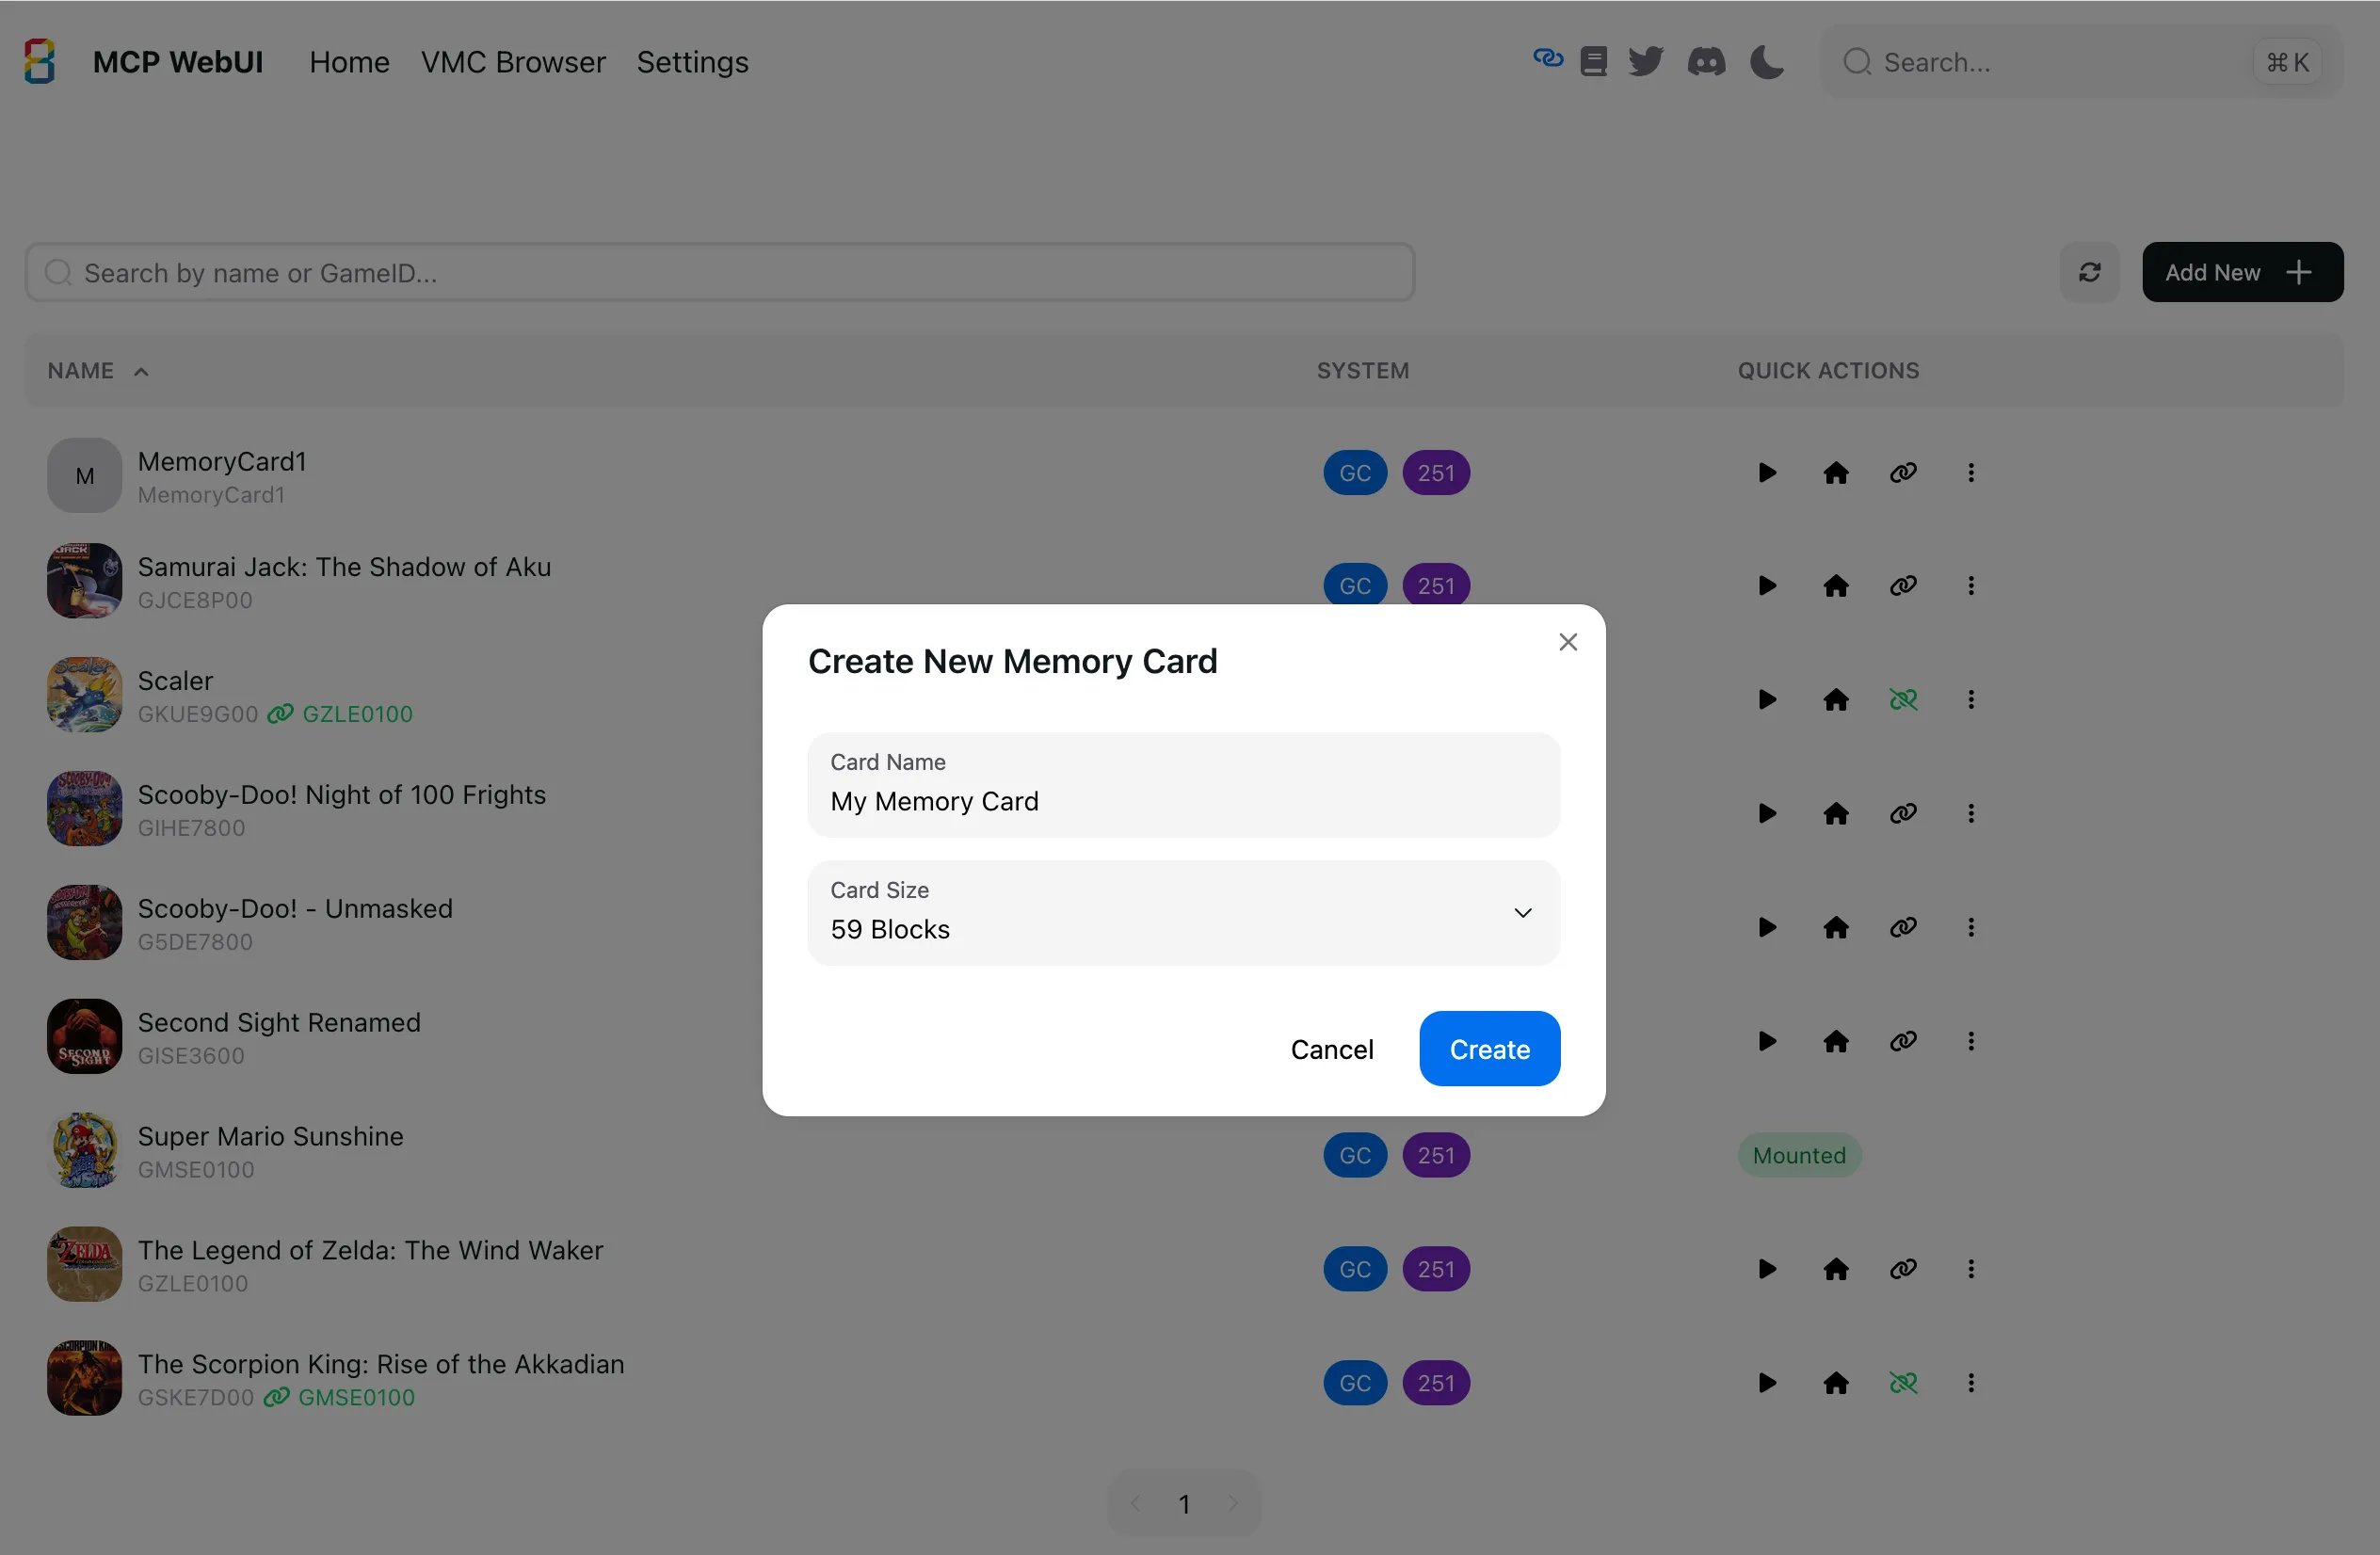Open more options for The Scorpion King
2380x1555 pixels.
tap(1970, 1383)
